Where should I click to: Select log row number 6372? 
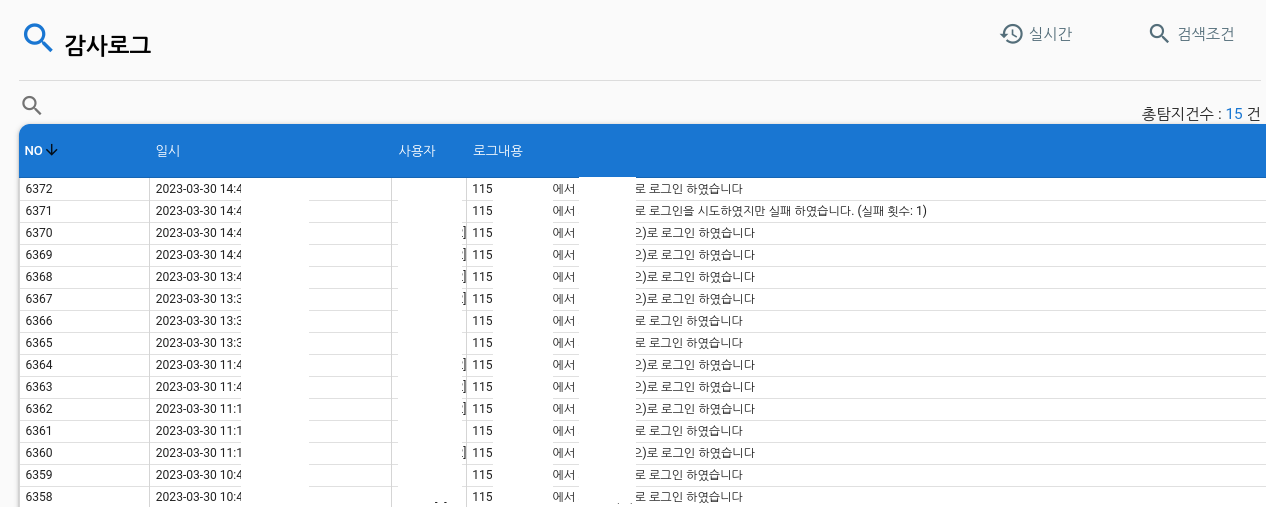click(x=39, y=189)
